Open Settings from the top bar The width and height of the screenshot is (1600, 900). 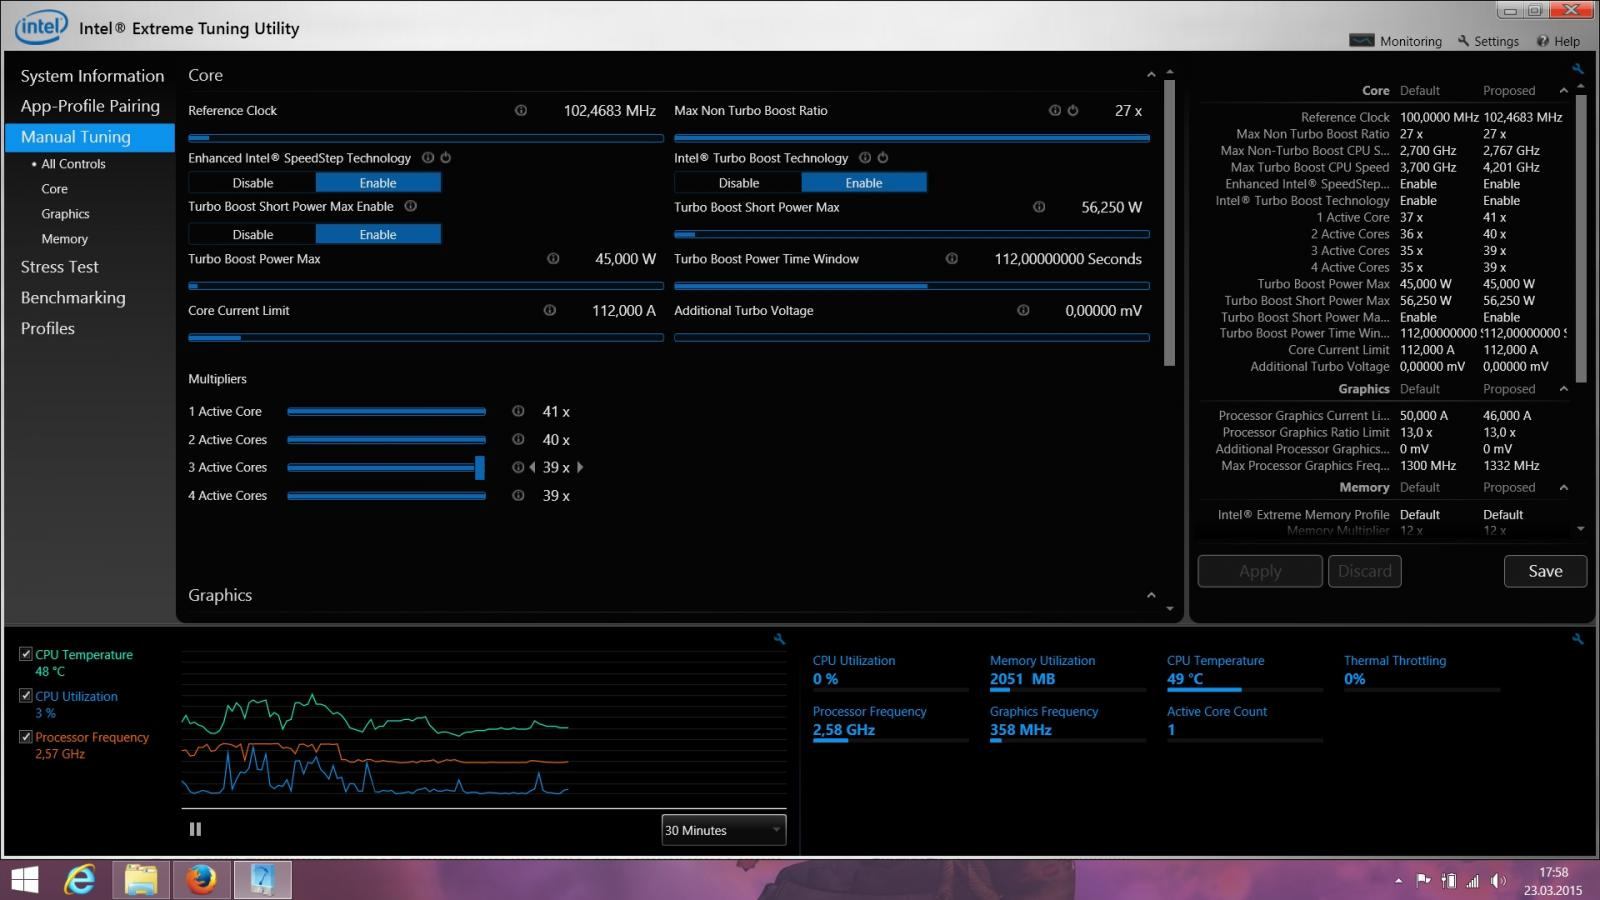click(x=1488, y=41)
